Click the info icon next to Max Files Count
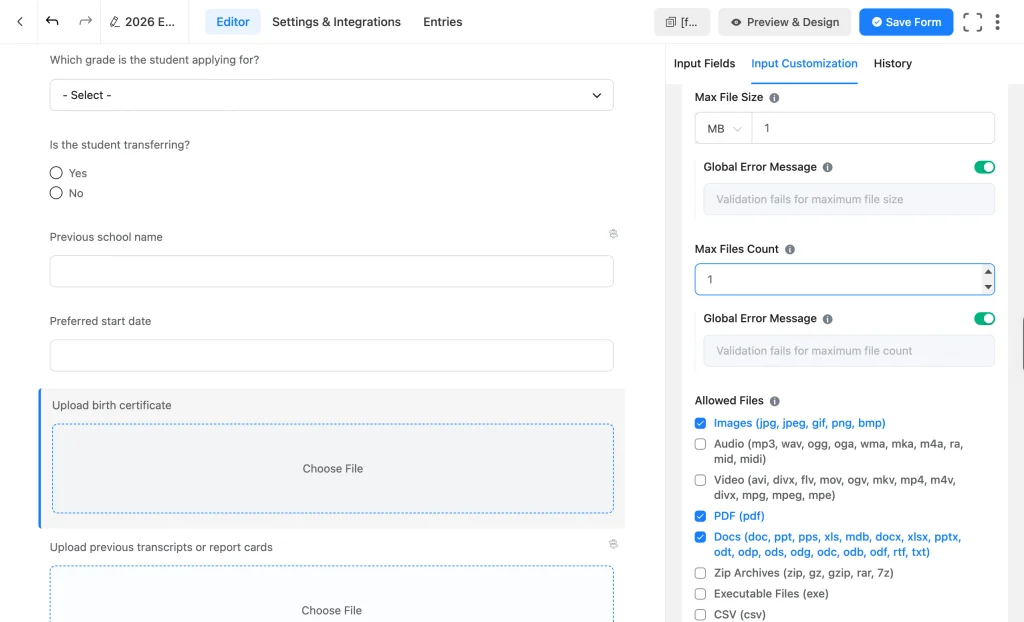The image size is (1024, 622). coord(790,250)
